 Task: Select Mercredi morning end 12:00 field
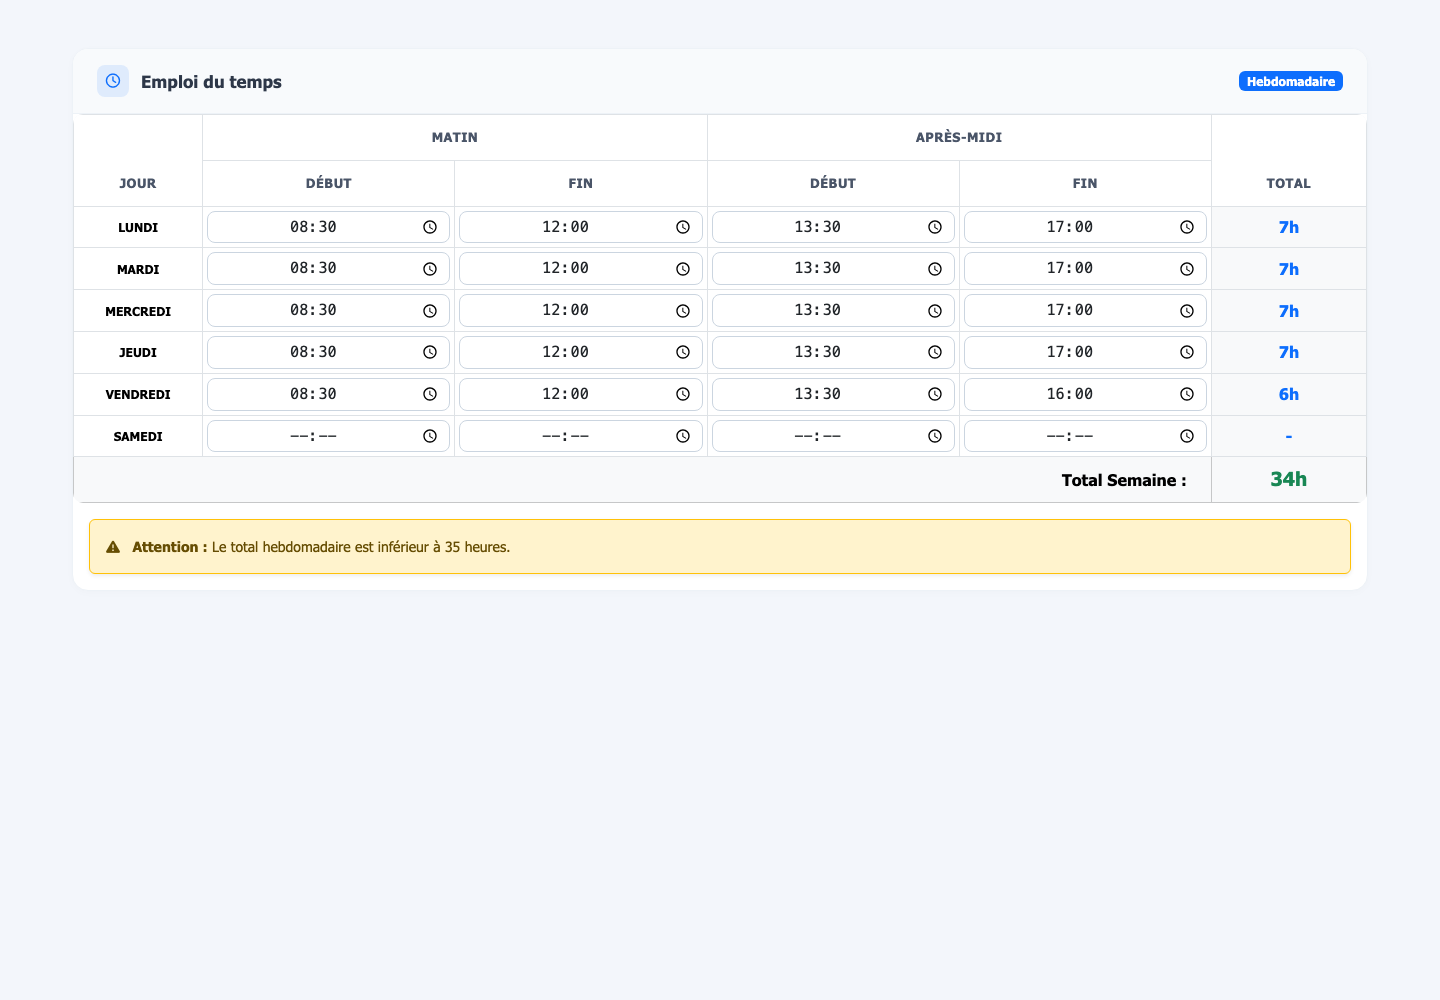click(581, 311)
